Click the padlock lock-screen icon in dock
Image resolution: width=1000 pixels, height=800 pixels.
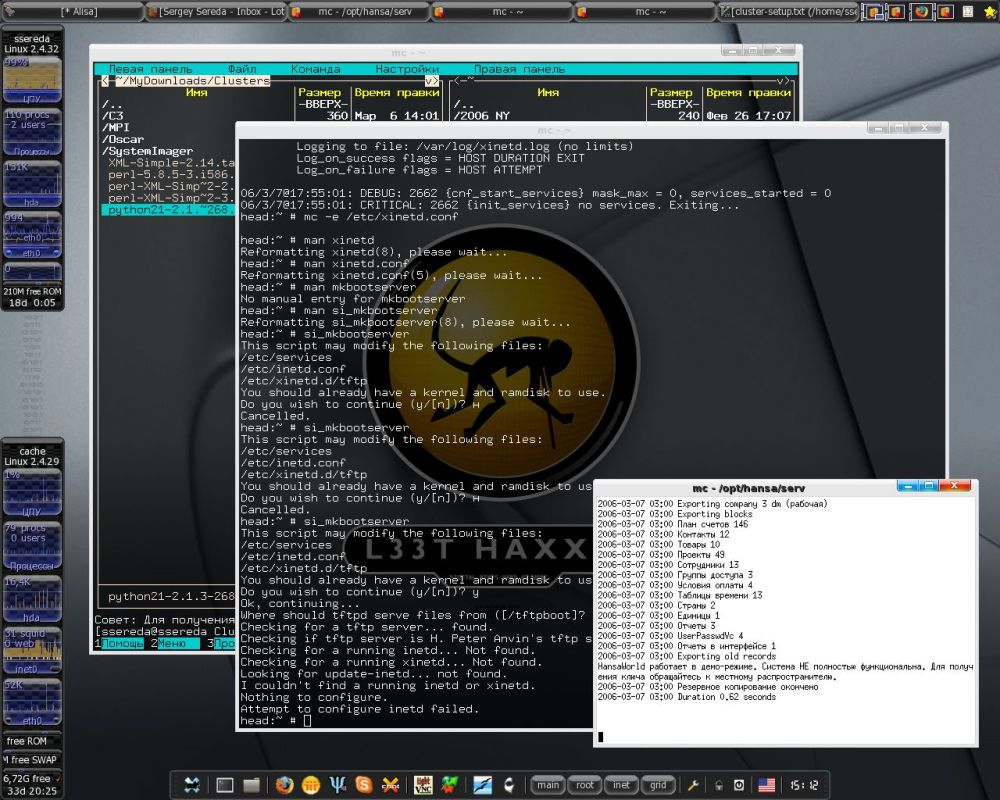[x=719, y=785]
